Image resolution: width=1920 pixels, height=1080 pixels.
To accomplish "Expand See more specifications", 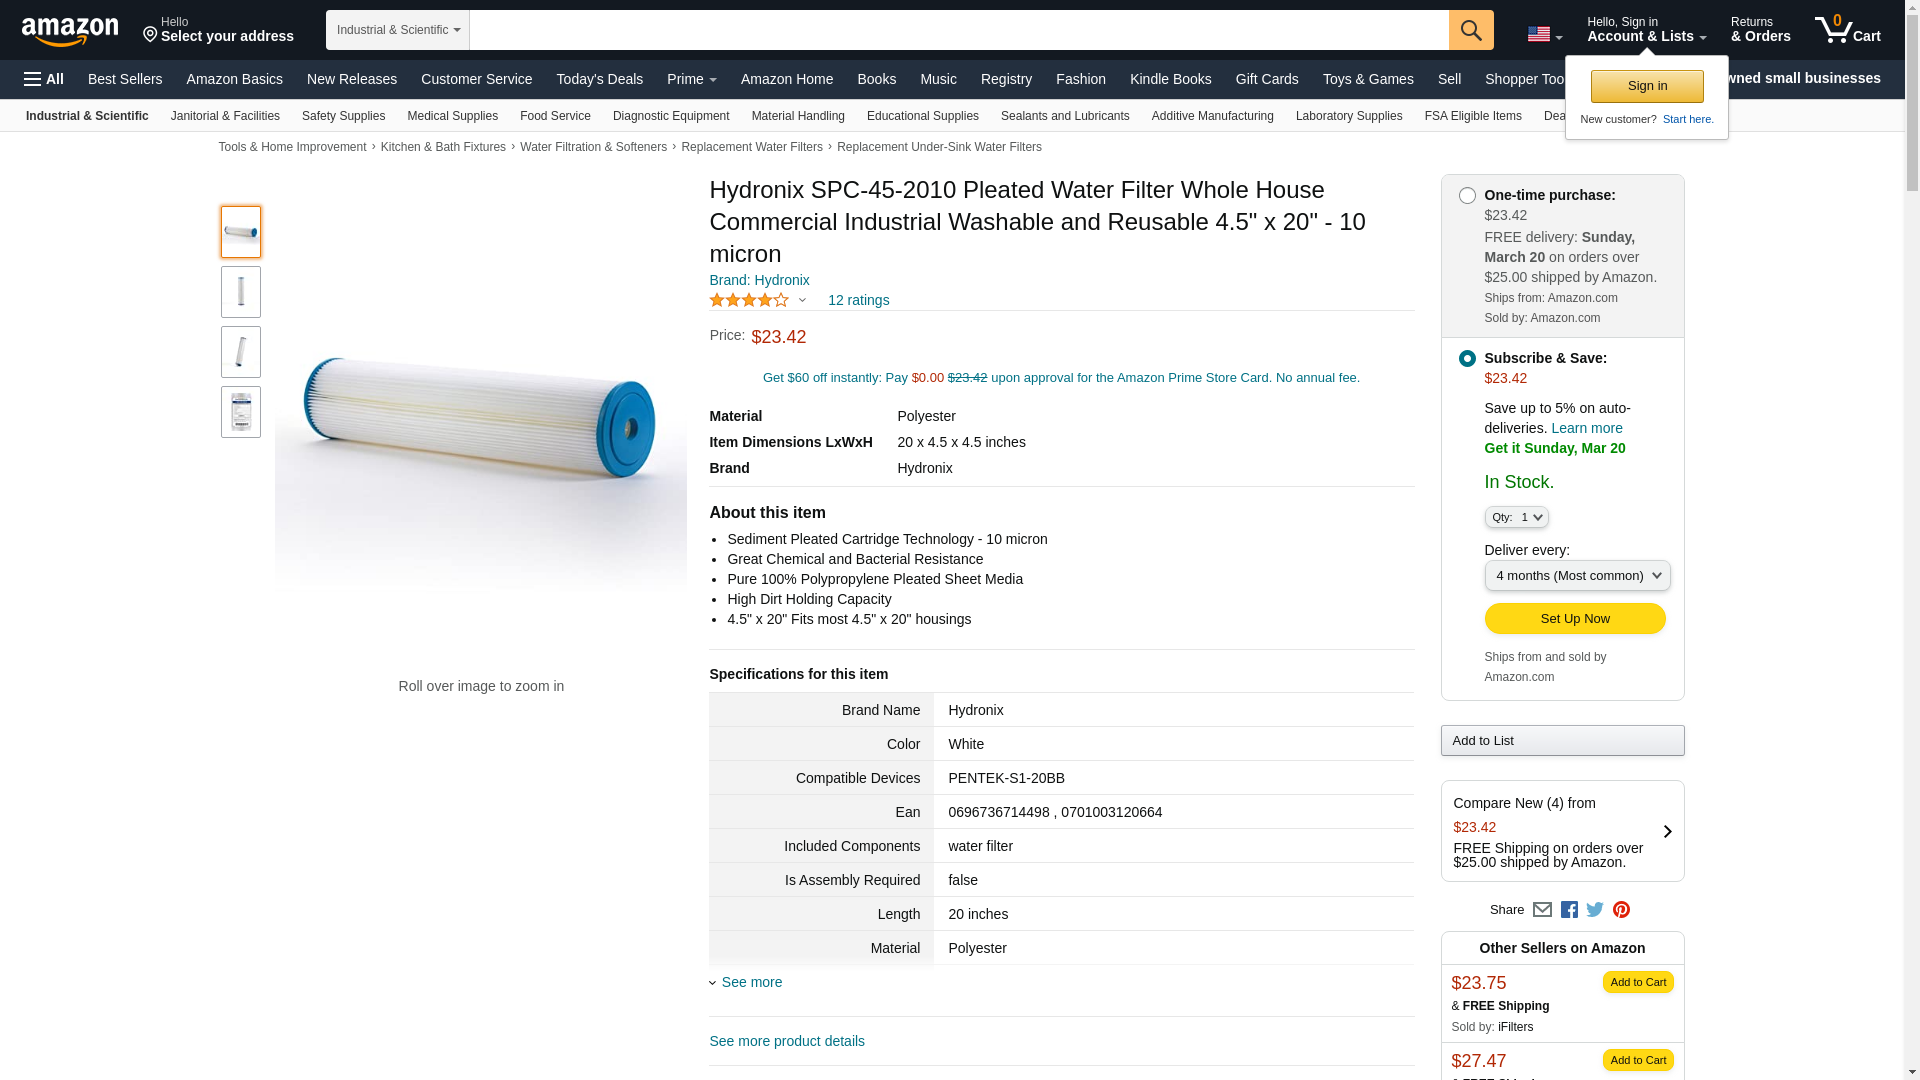I will coord(751,983).
